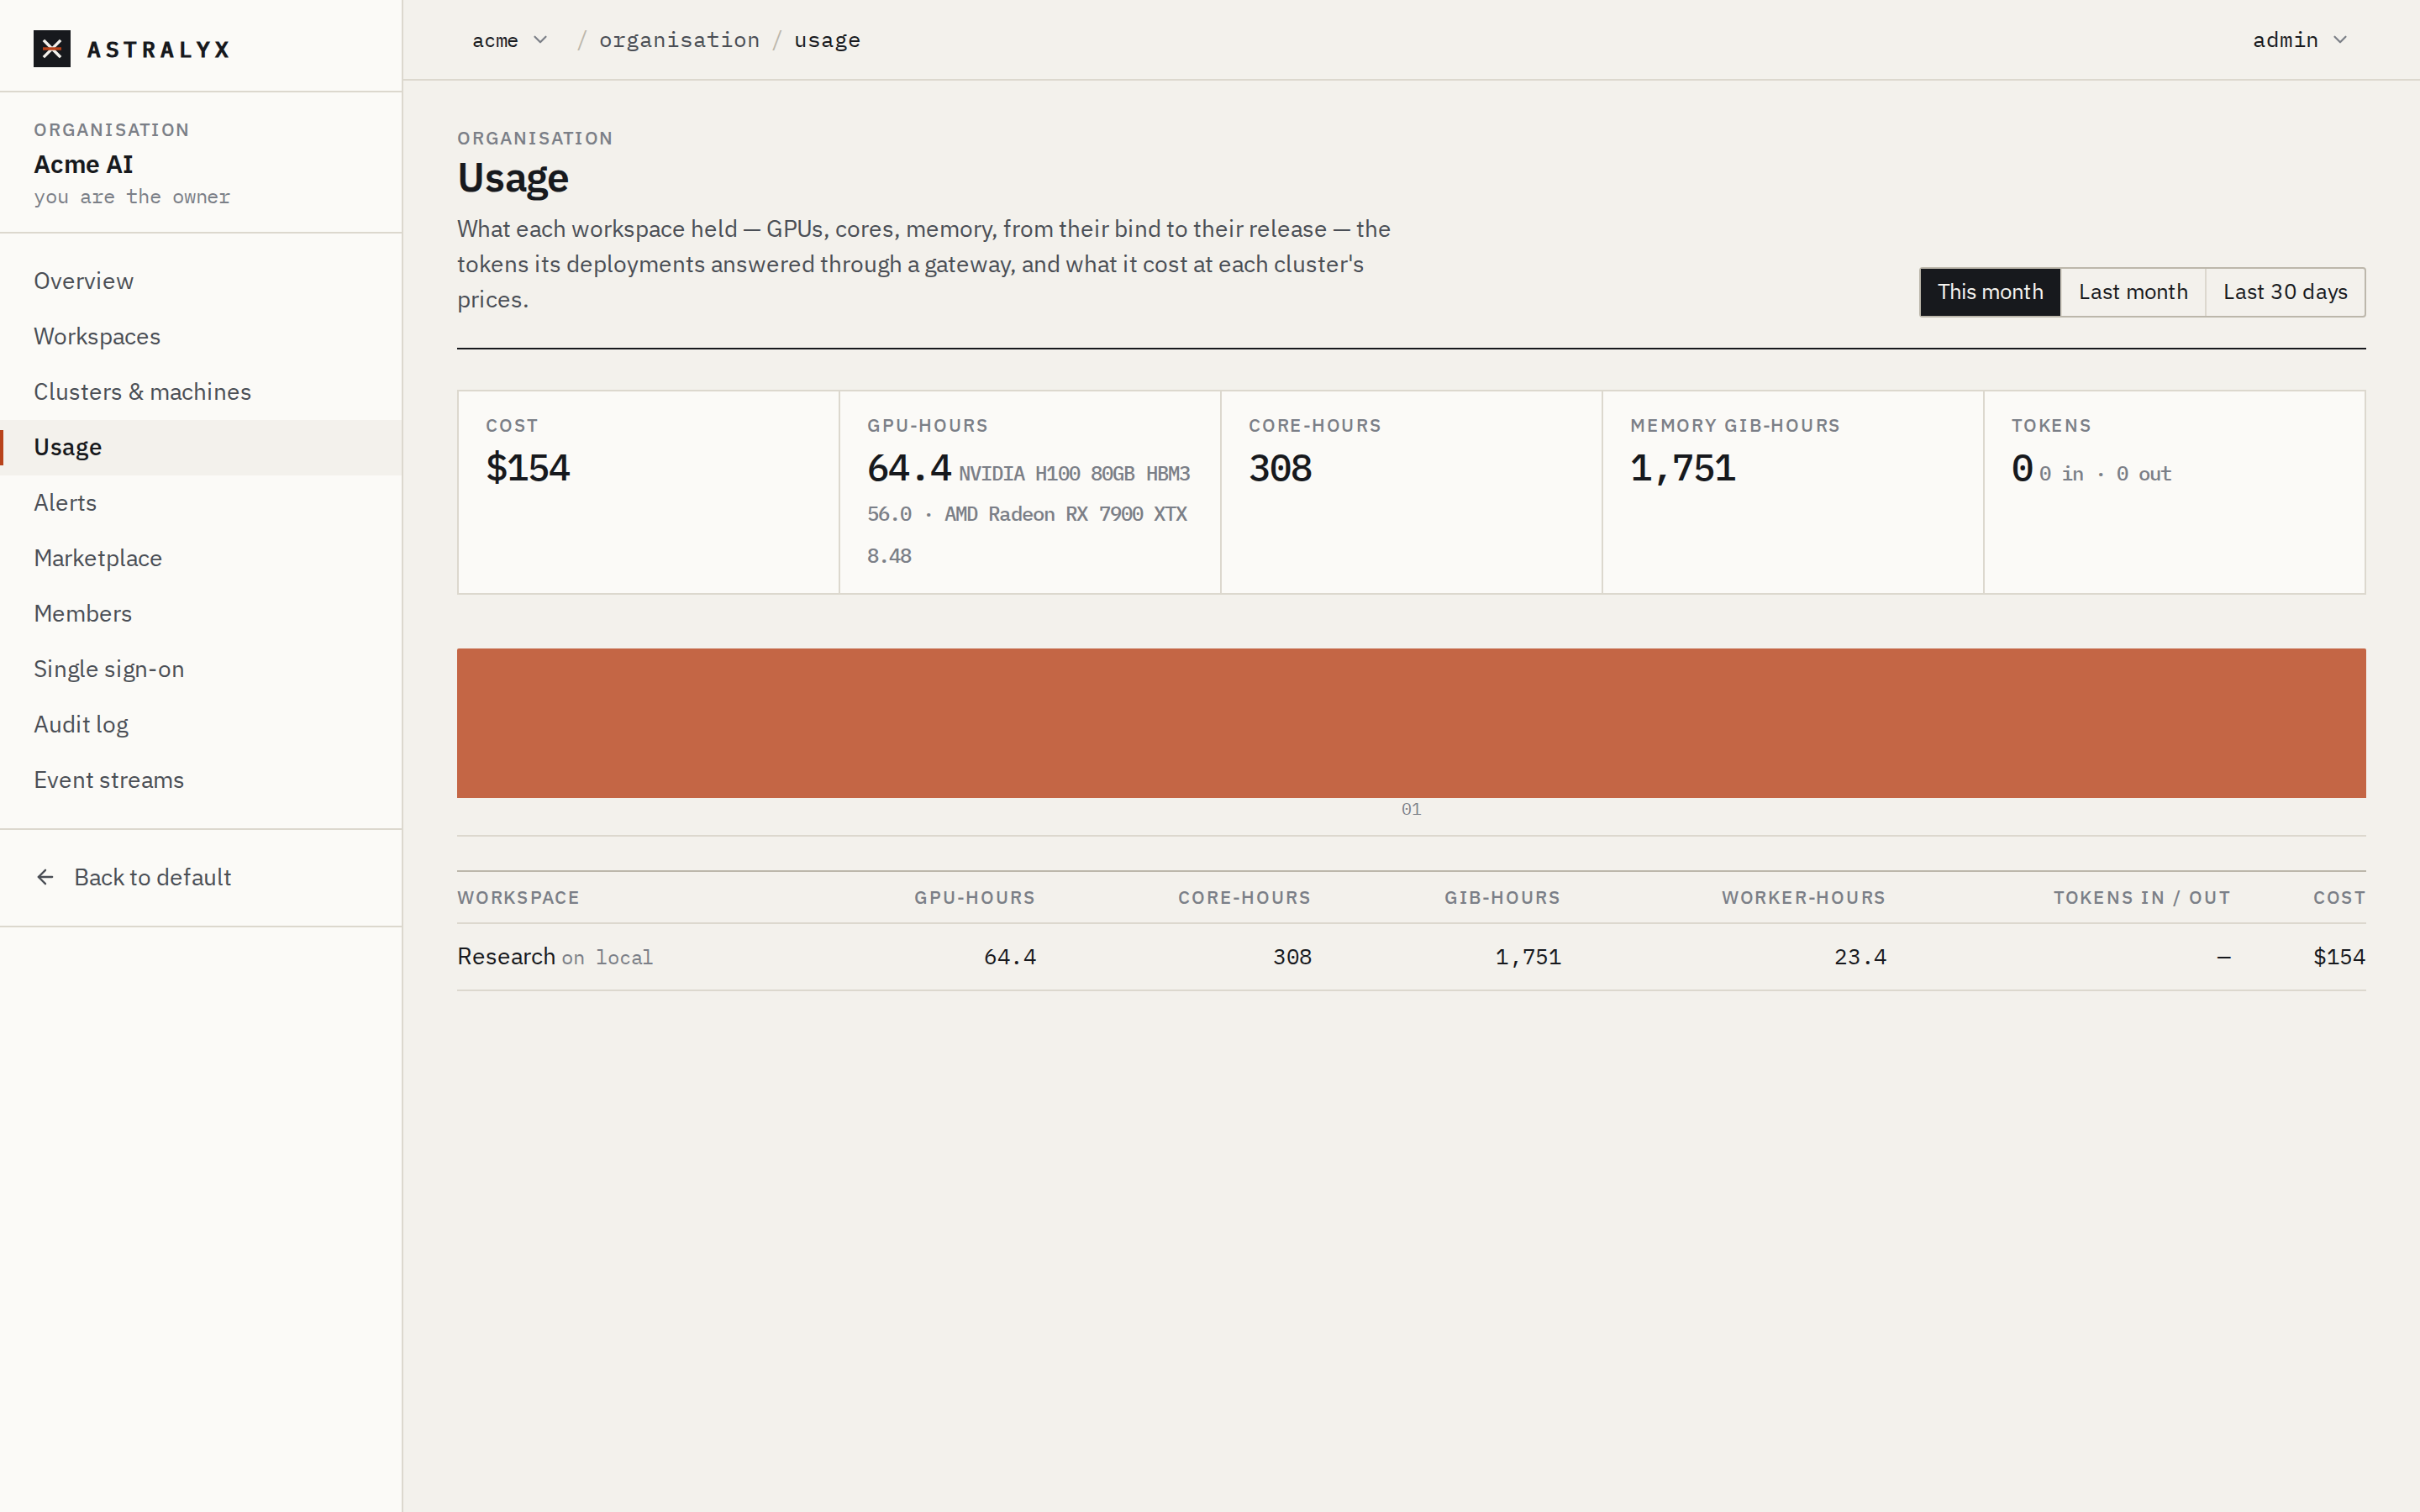Click the 64.4 GPU-hours summary figure
This screenshot has height=1512, width=2420.
[909, 468]
